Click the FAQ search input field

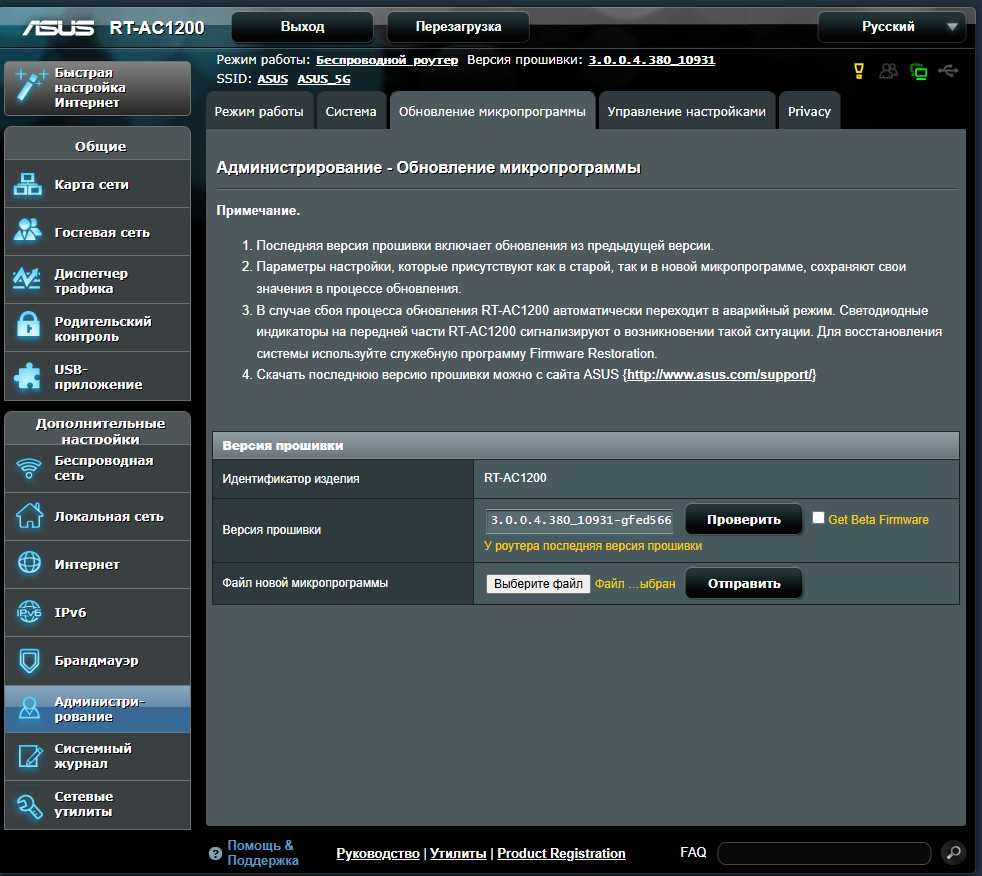click(x=824, y=853)
